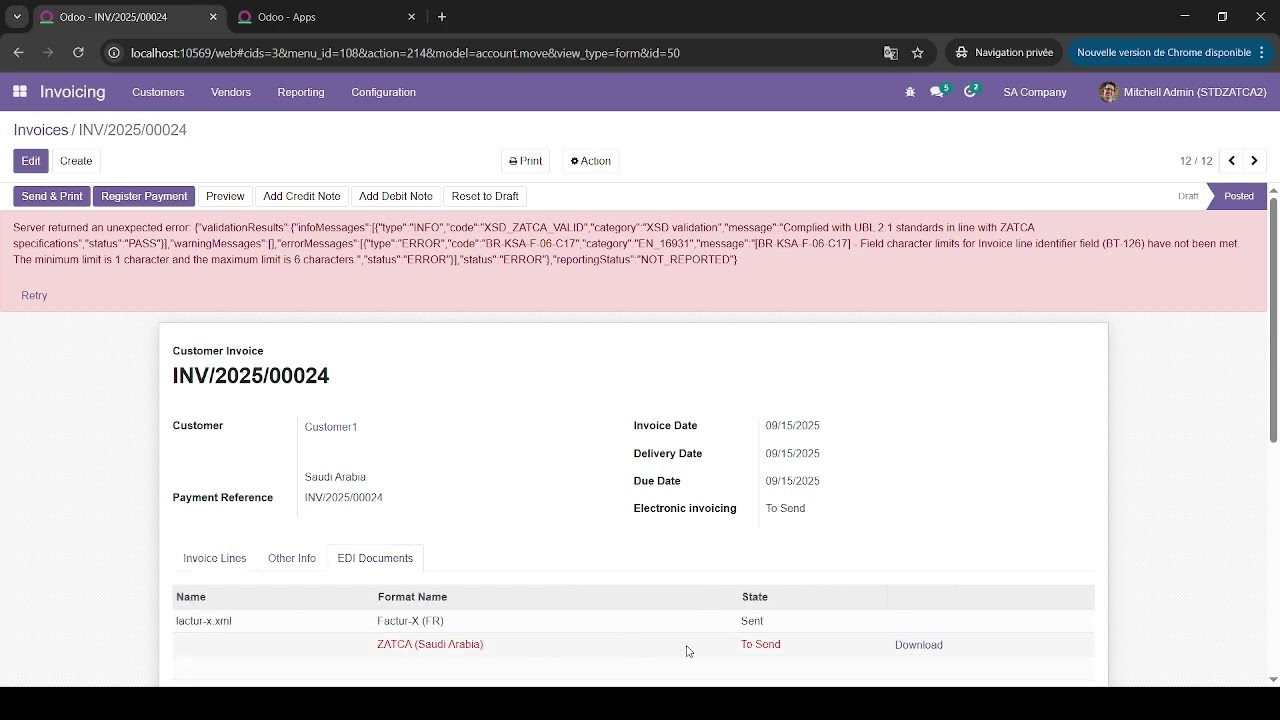This screenshot has height=720, width=1280.
Task: Click the browser address bar URL
Action: [x=405, y=53]
